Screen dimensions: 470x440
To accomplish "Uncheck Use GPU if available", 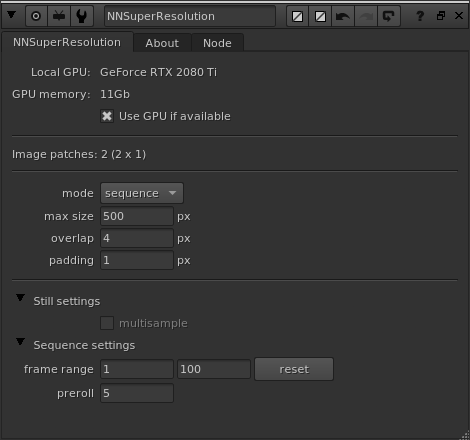I will 107,116.
